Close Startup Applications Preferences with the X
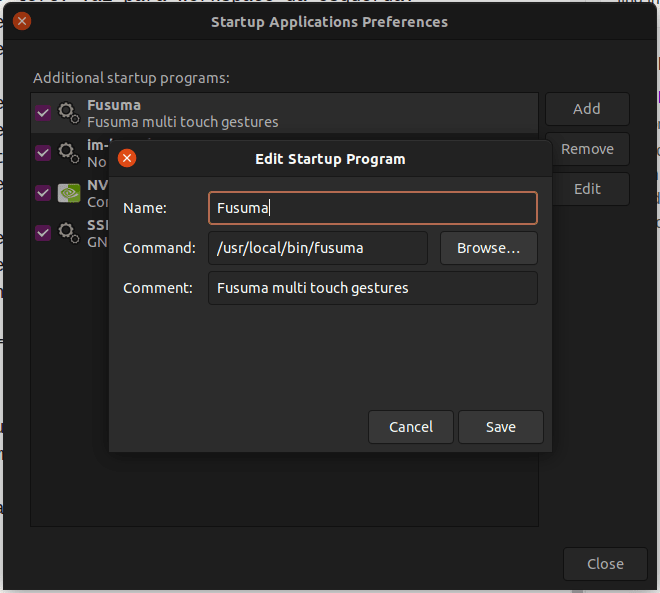Image resolution: width=660 pixels, height=593 pixels. 22,21
